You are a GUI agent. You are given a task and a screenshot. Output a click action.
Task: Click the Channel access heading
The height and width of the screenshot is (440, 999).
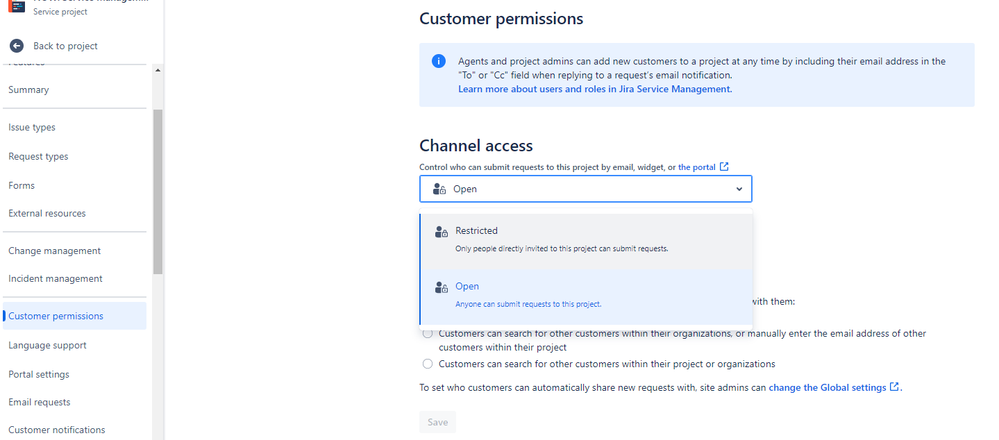(x=476, y=146)
